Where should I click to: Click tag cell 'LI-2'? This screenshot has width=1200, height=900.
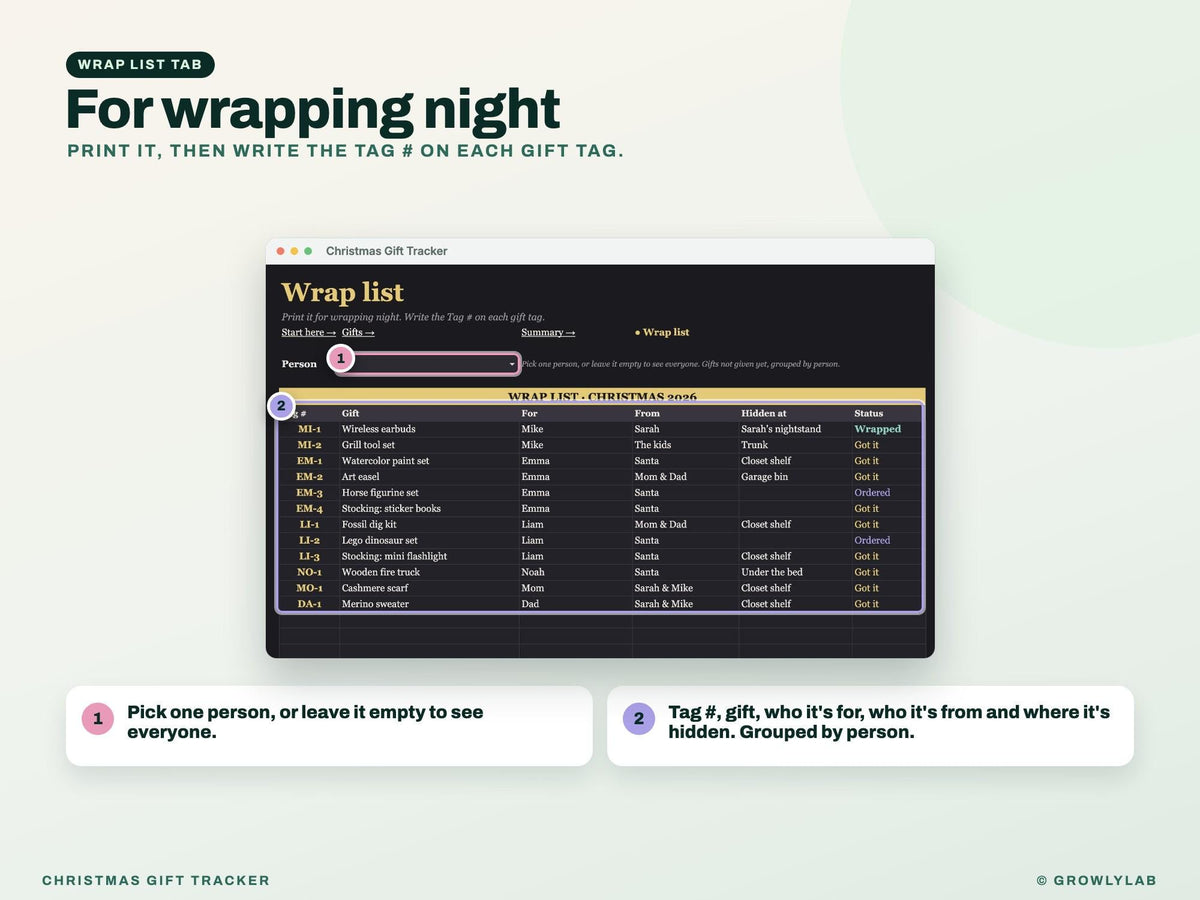coord(309,541)
